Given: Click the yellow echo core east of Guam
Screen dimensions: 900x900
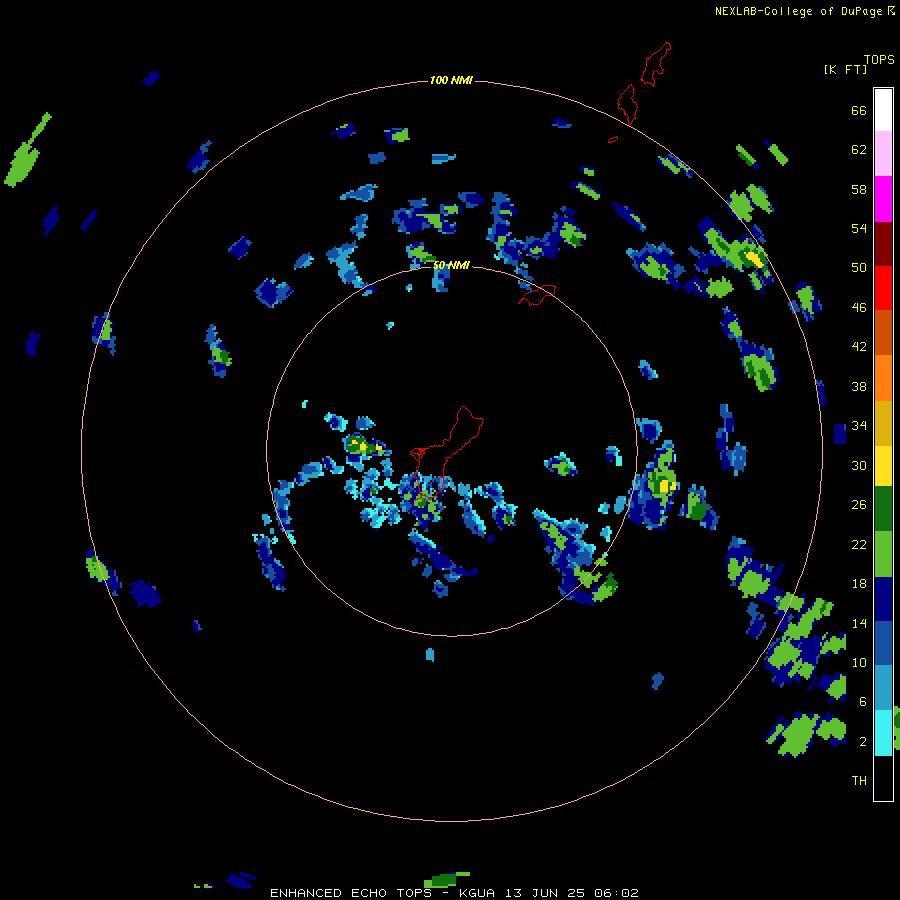Looking at the screenshot, I should click(x=666, y=486).
